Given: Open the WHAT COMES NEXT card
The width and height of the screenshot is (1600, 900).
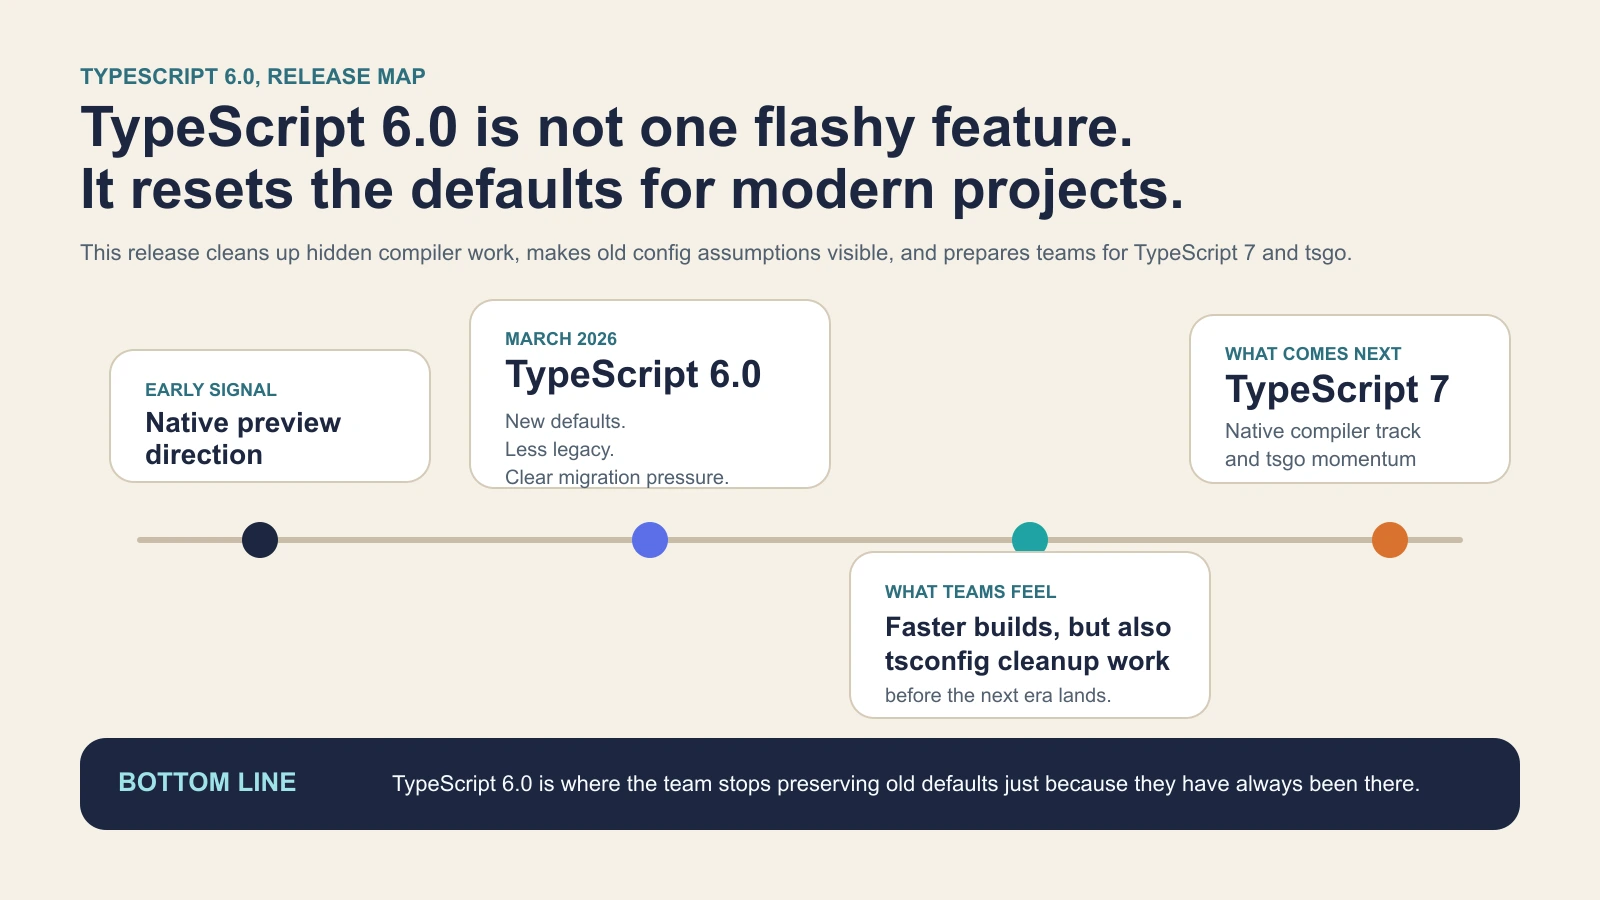Looking at the screenshot, I should pyautogui.click(x=1349, y=398).
